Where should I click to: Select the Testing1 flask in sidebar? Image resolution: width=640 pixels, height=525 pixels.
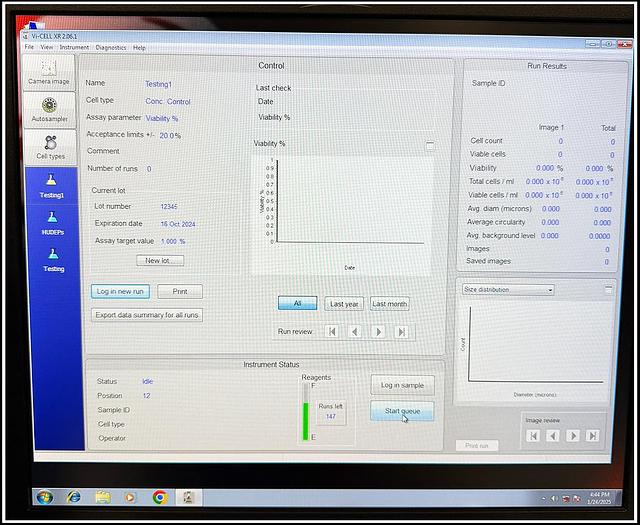coord(51,186)
